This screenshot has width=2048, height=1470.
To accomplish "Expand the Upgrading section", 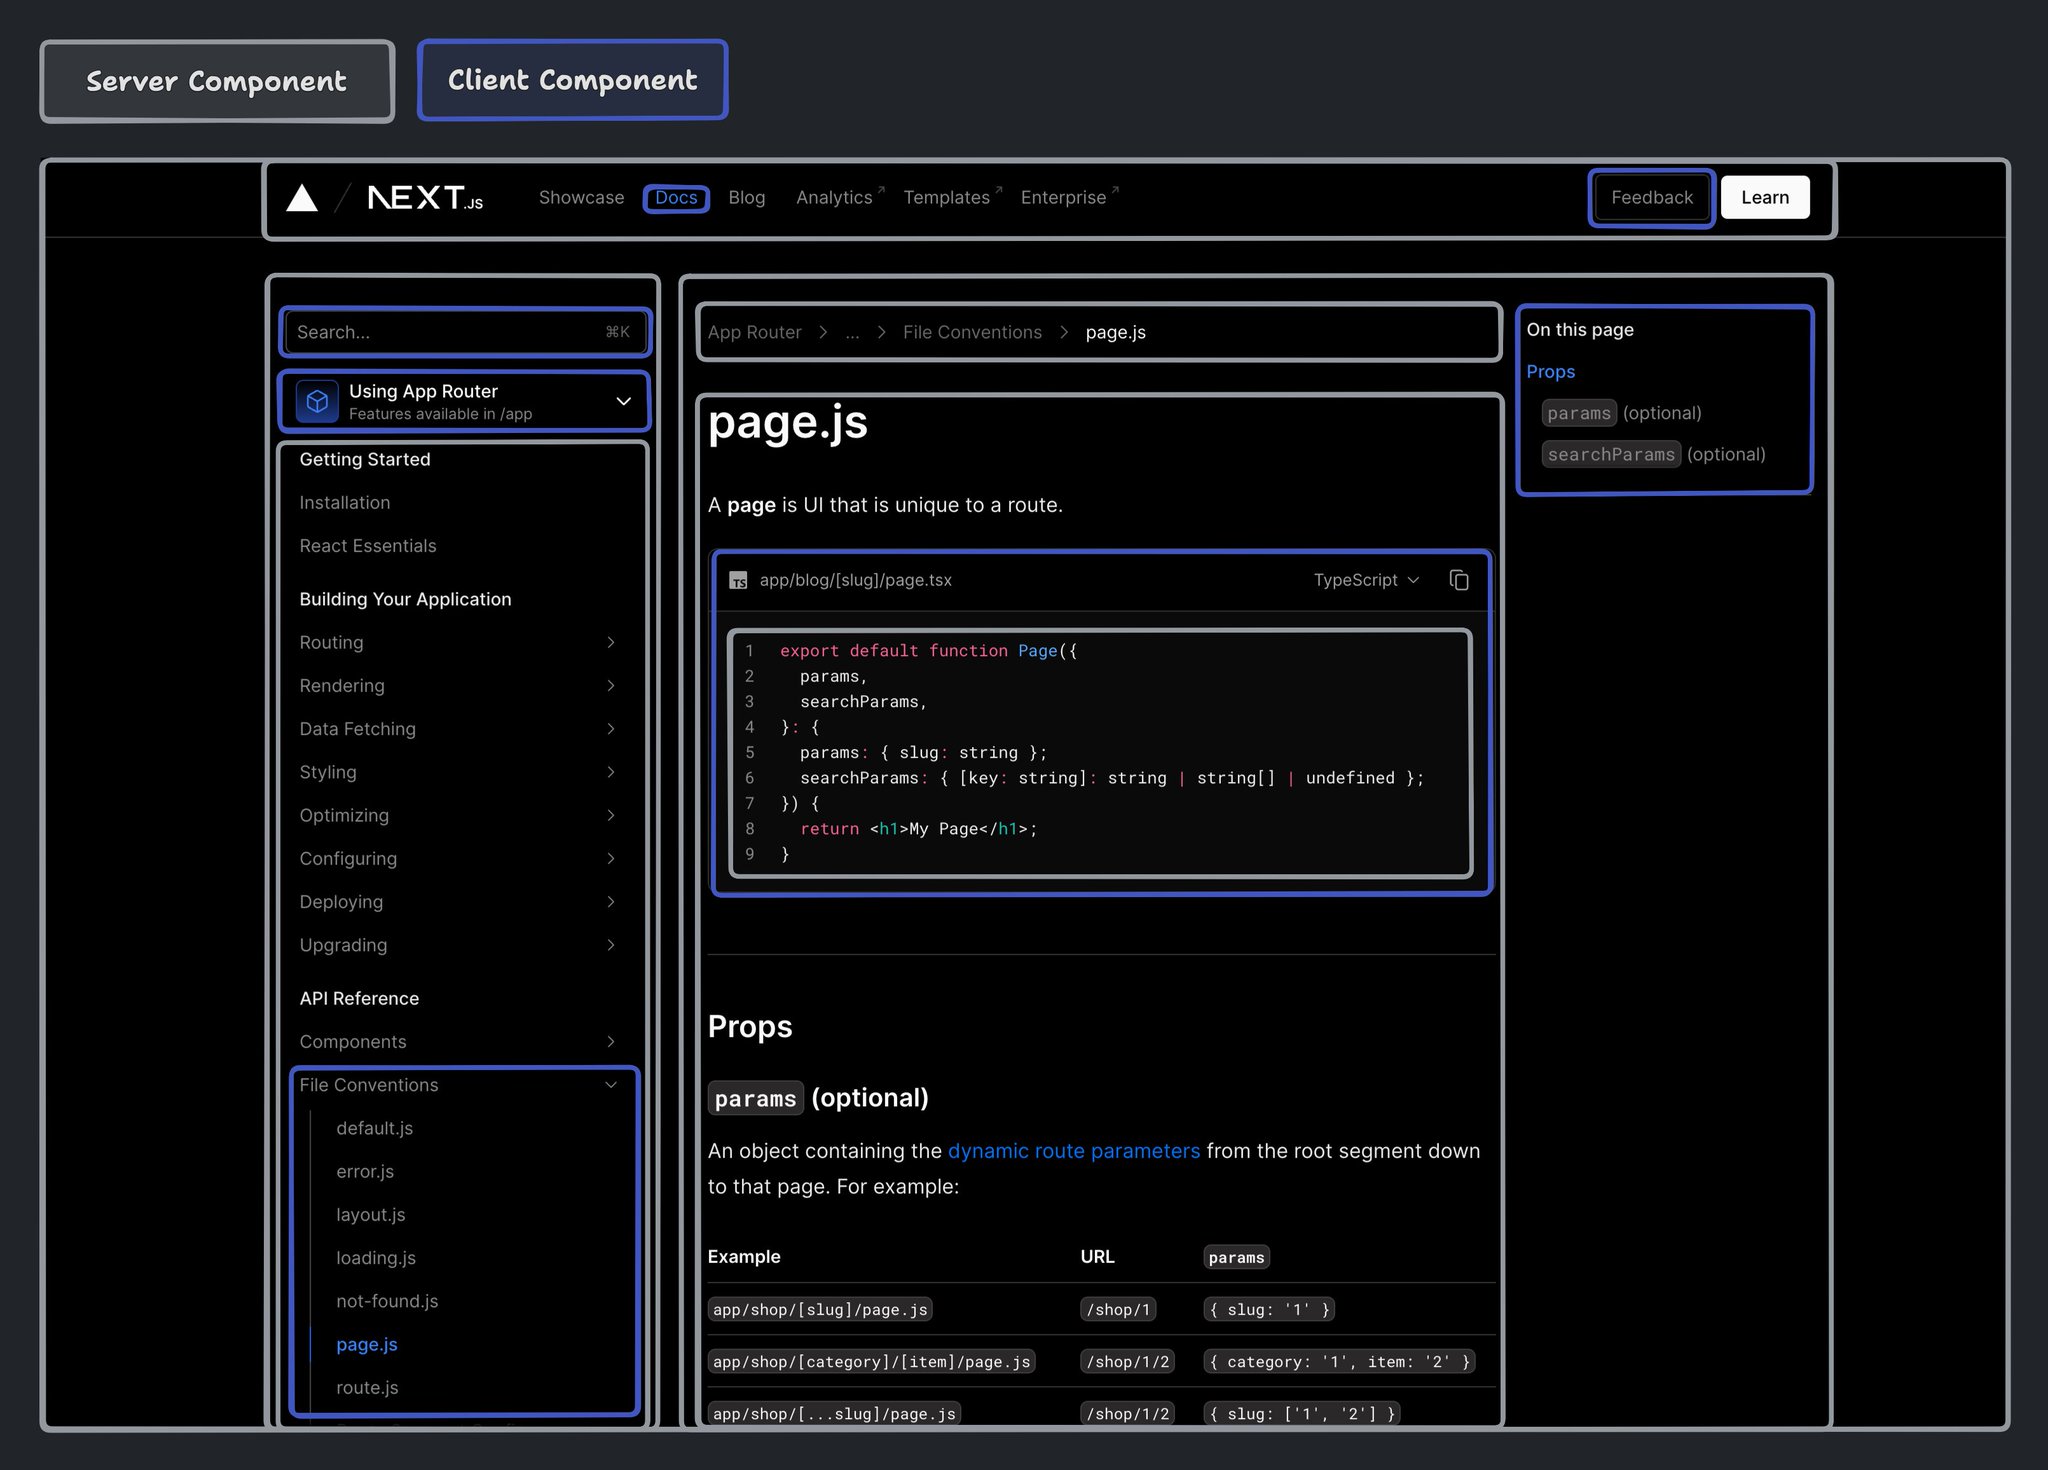I will click(x=456, y=945).
